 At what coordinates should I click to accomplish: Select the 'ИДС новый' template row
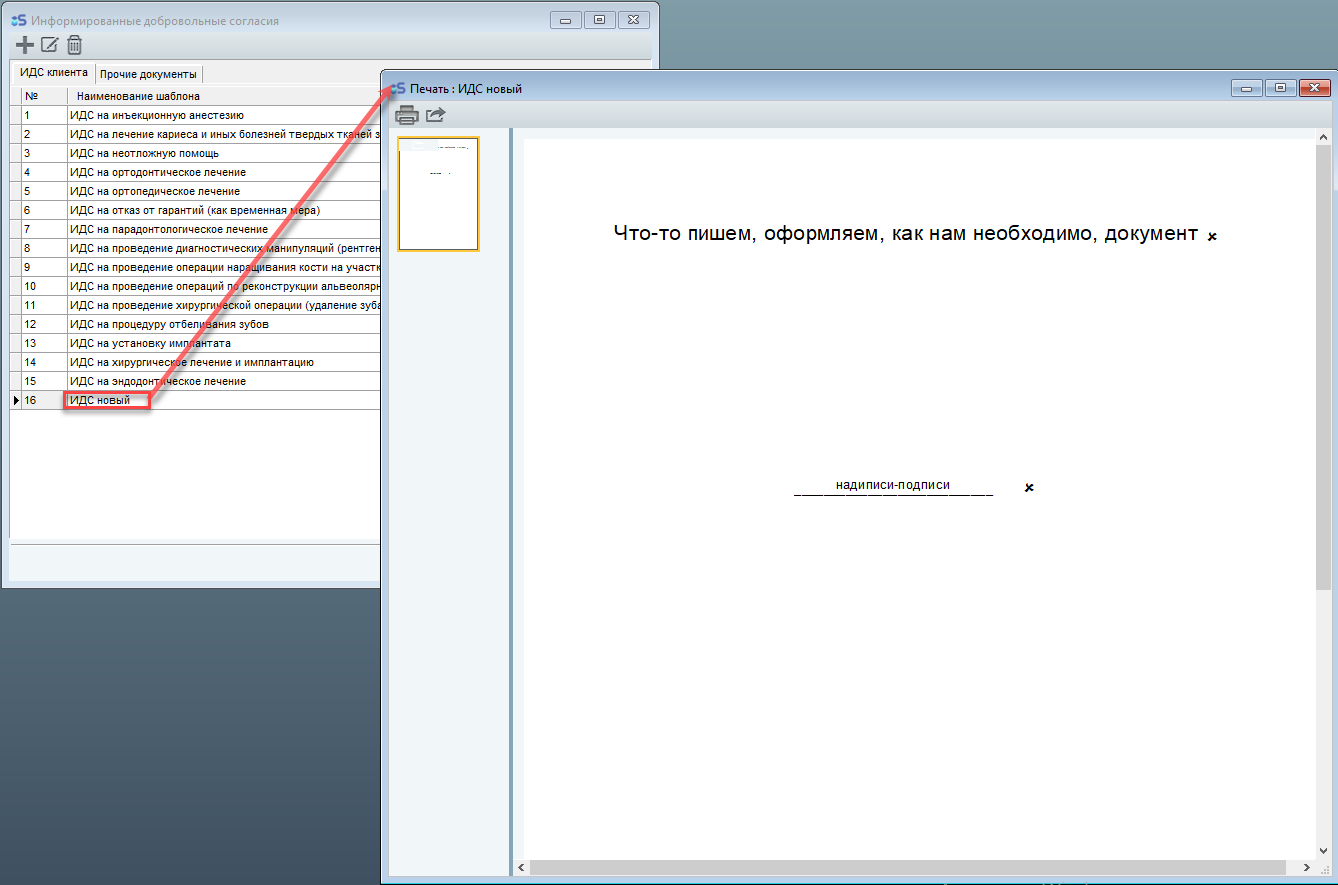tap(100, 400)
